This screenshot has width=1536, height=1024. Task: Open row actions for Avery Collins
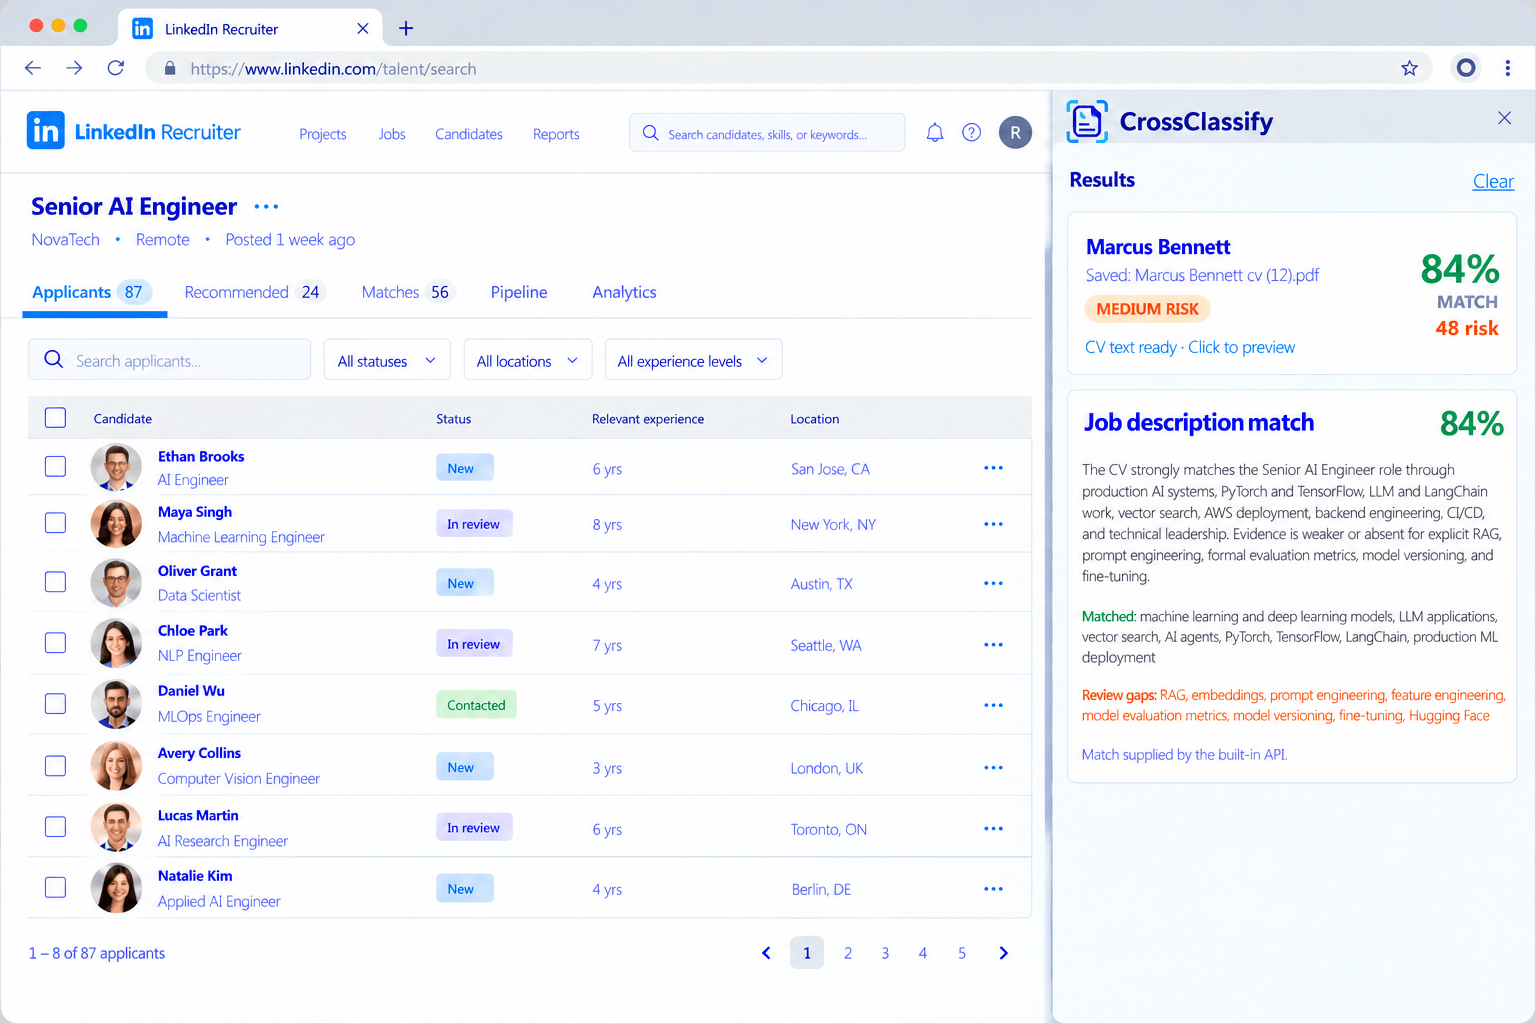(993, 768)
